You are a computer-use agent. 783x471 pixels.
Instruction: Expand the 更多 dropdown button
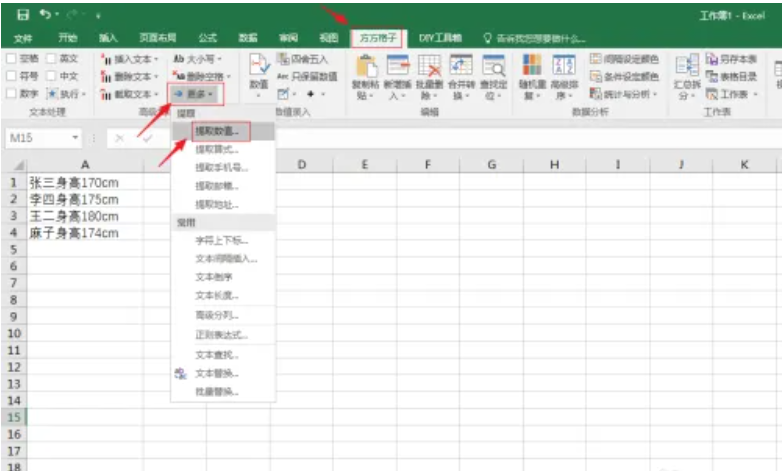click(x=197, y=94)
